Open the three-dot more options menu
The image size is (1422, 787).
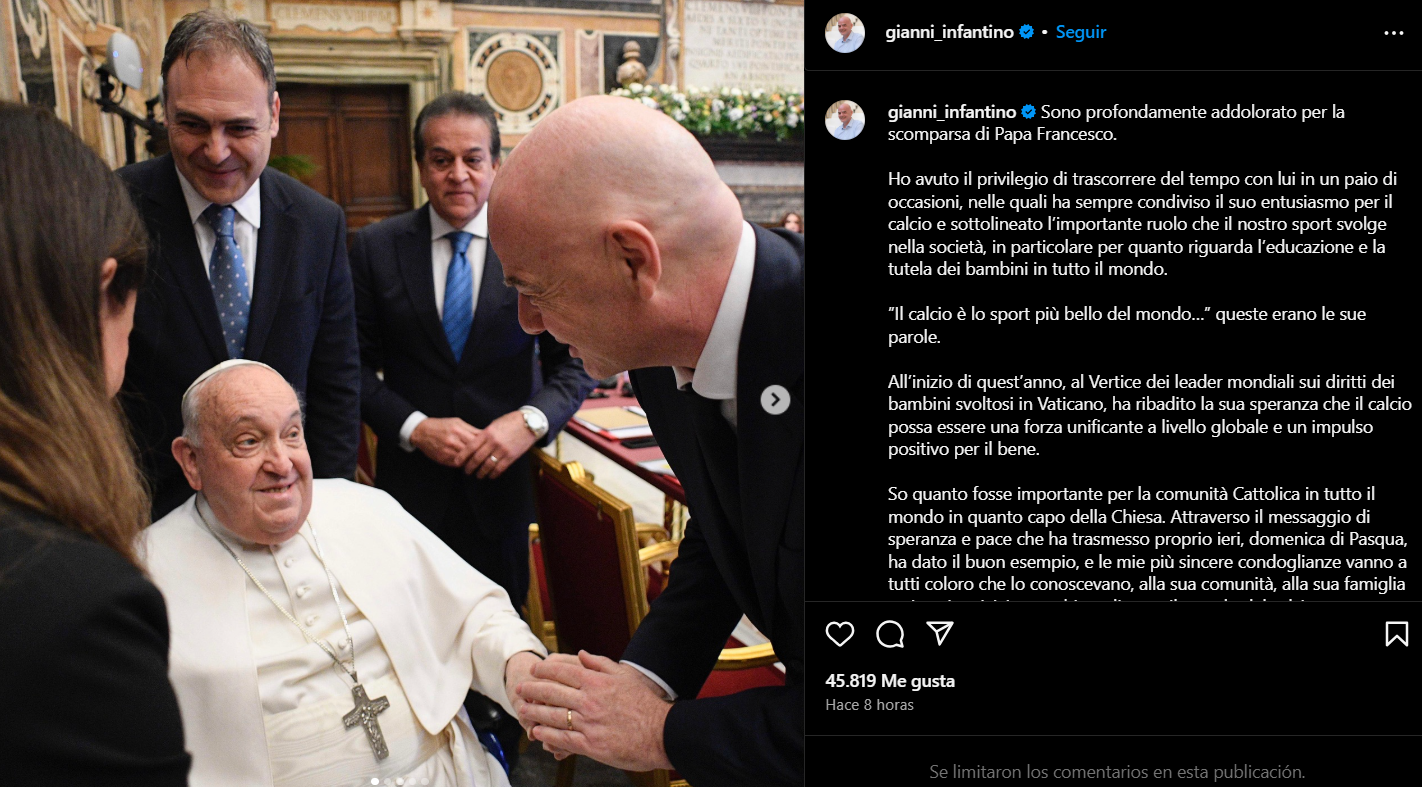point(1394,33)
